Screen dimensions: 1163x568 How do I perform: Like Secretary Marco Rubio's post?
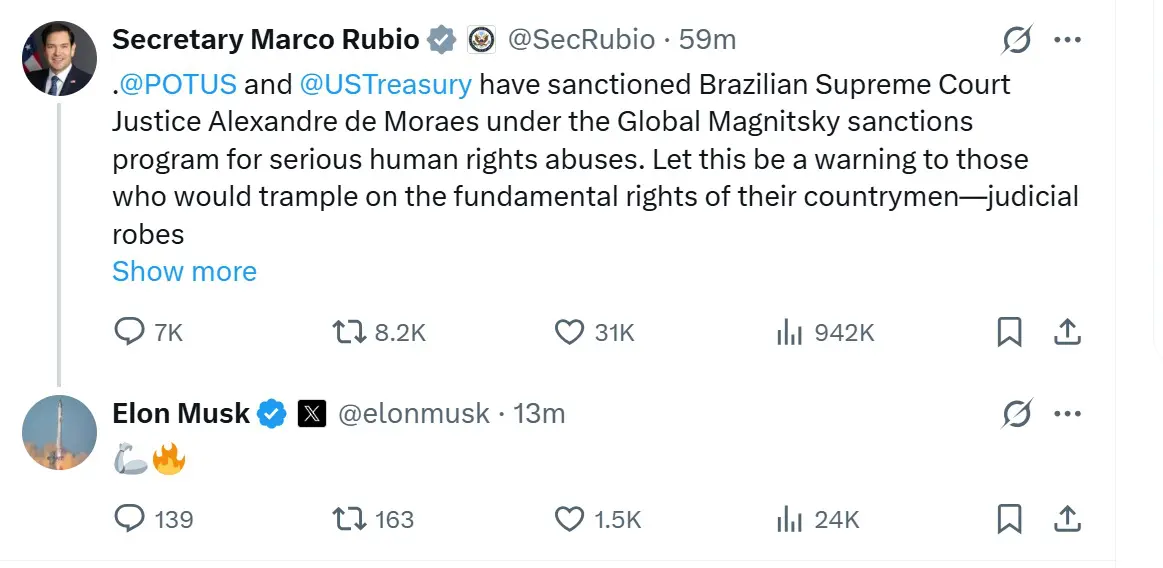(x=569, y=332)
